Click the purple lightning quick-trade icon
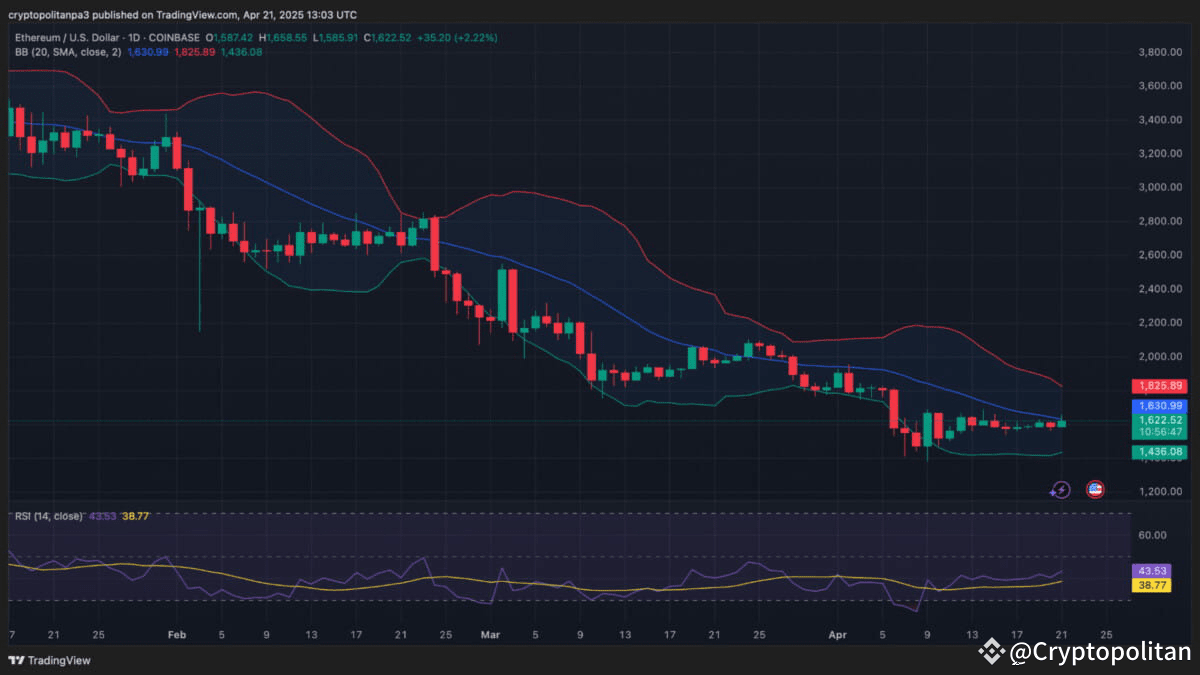Image resolution: width=1200 pixels, height=675 pixels. [1060, 489]
